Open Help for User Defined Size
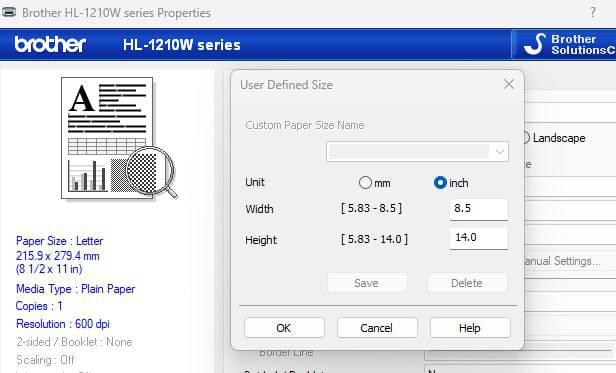The image size is (616, 373). [x=470, y=328]
